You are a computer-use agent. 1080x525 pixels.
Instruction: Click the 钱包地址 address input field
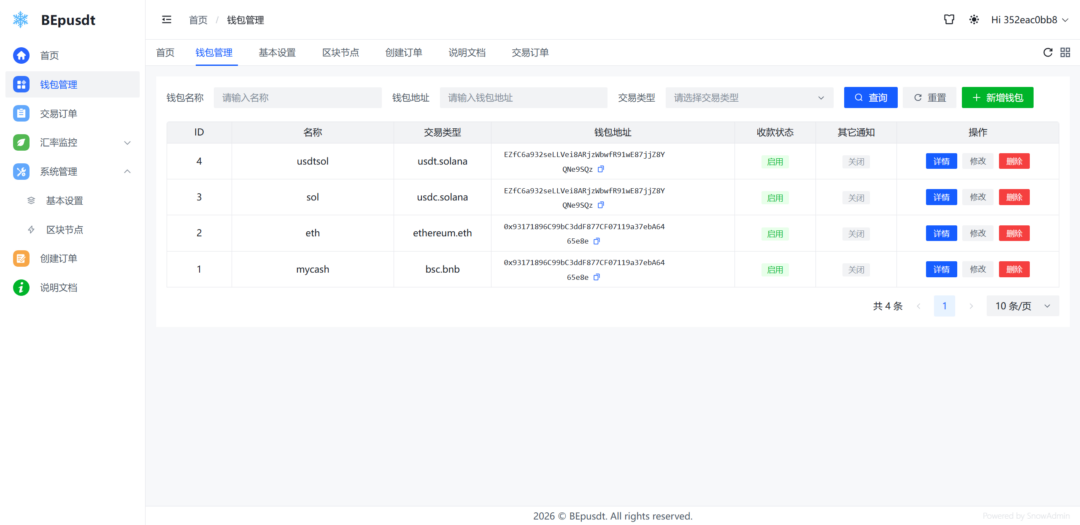click(523, 98)
